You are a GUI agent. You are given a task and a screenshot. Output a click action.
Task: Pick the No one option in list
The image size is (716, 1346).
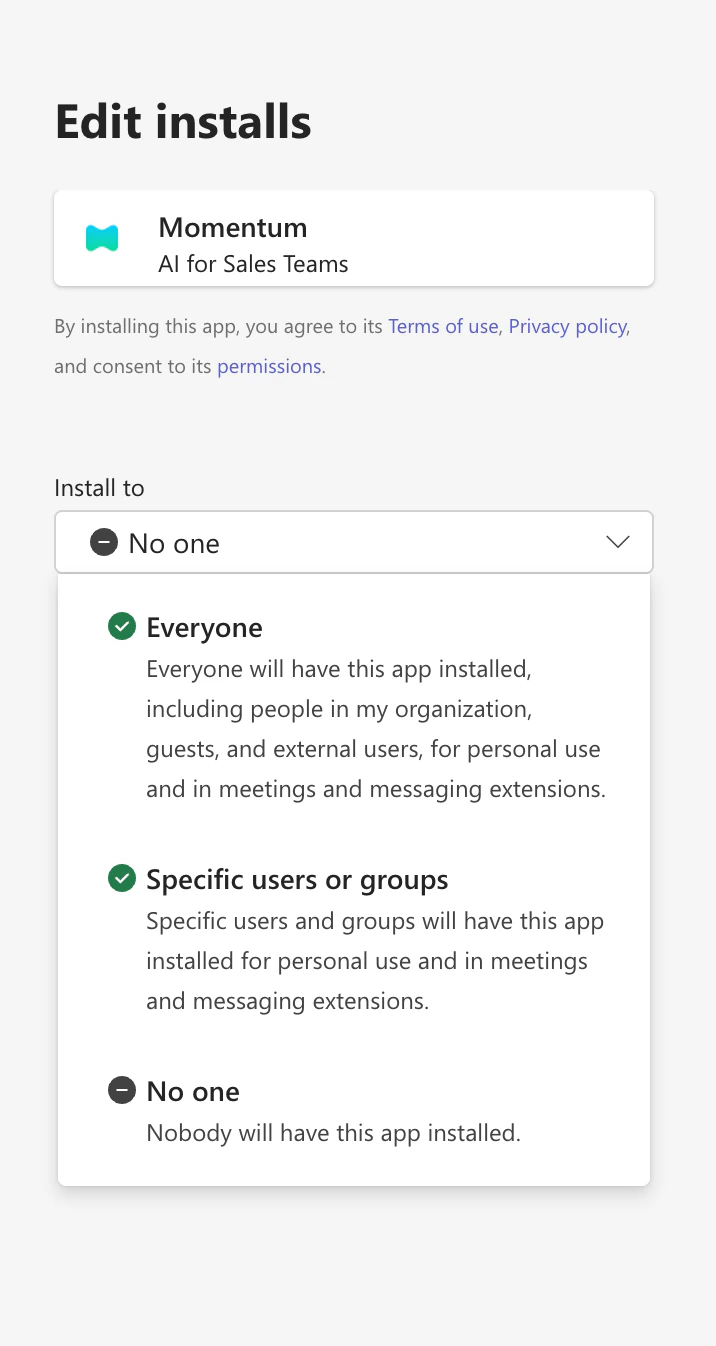pos(354,1111)
